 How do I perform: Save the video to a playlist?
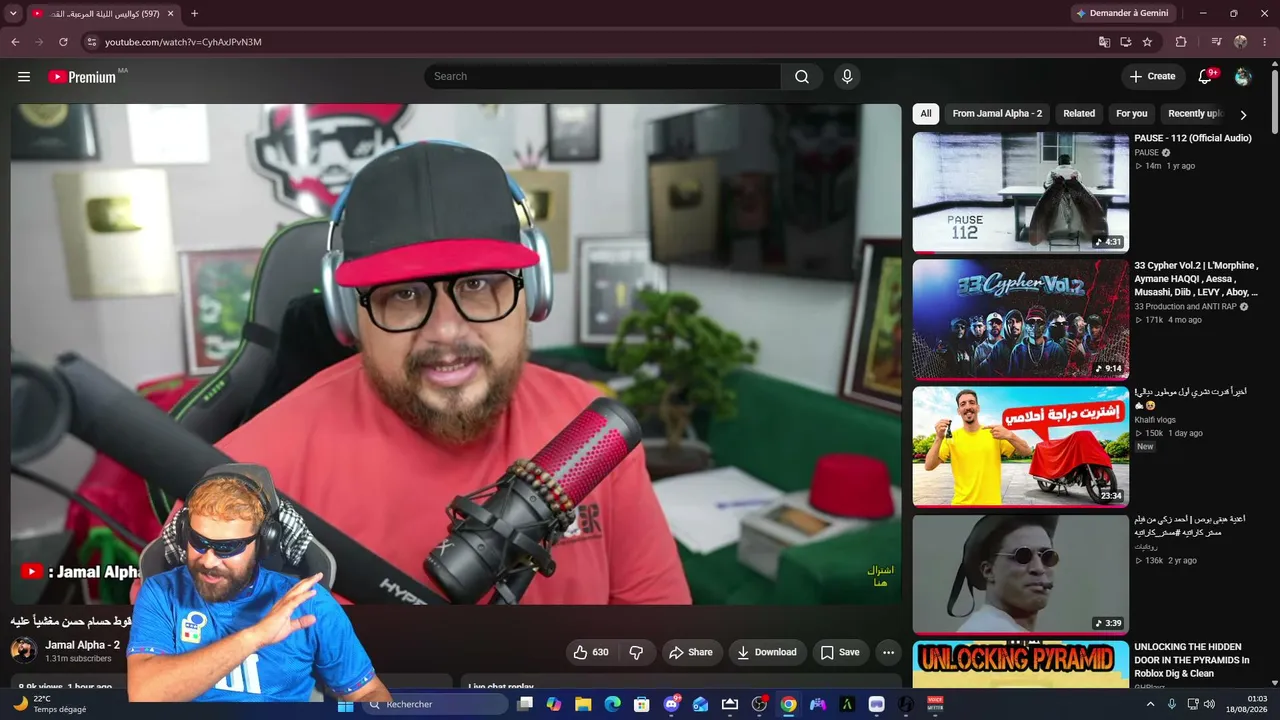pyautogui.click(x=841, y=652)
